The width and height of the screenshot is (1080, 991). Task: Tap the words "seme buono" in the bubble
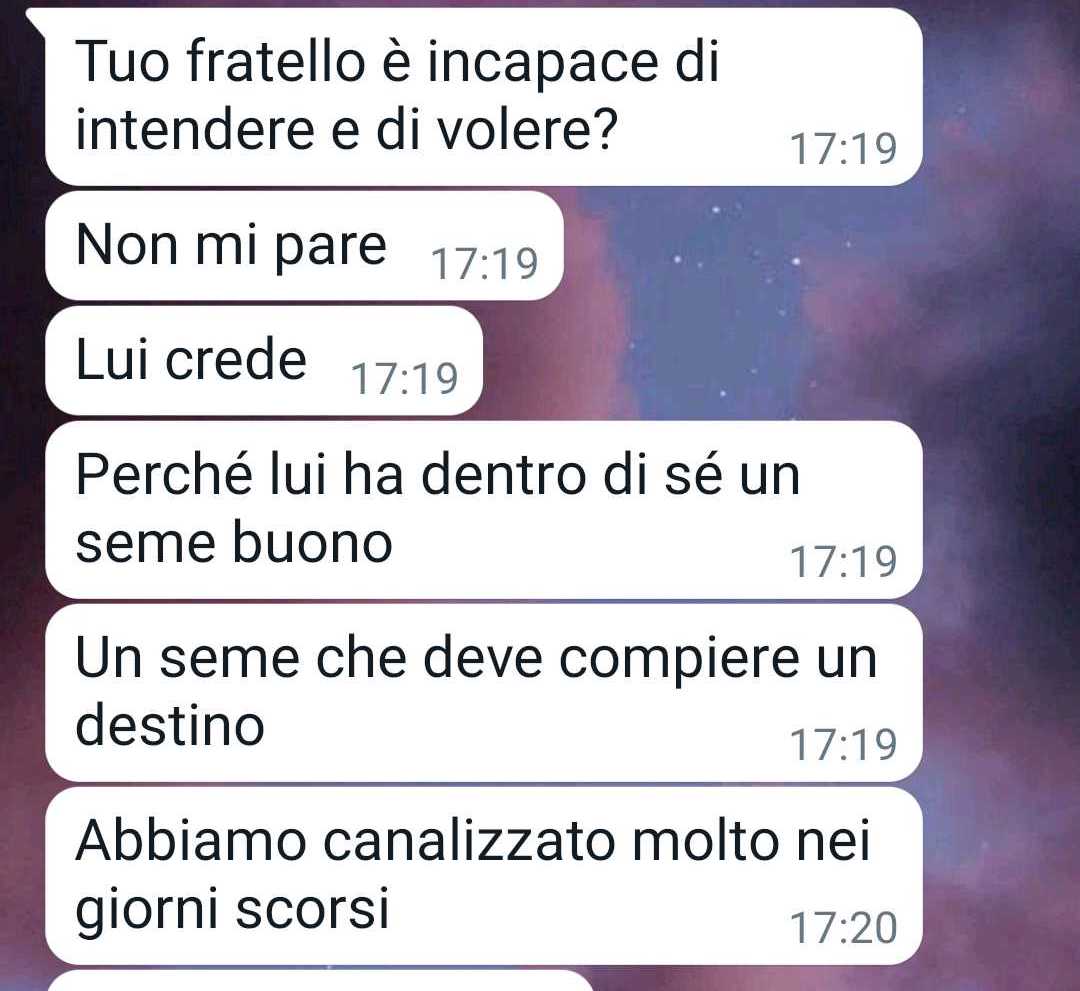point(234,543)
